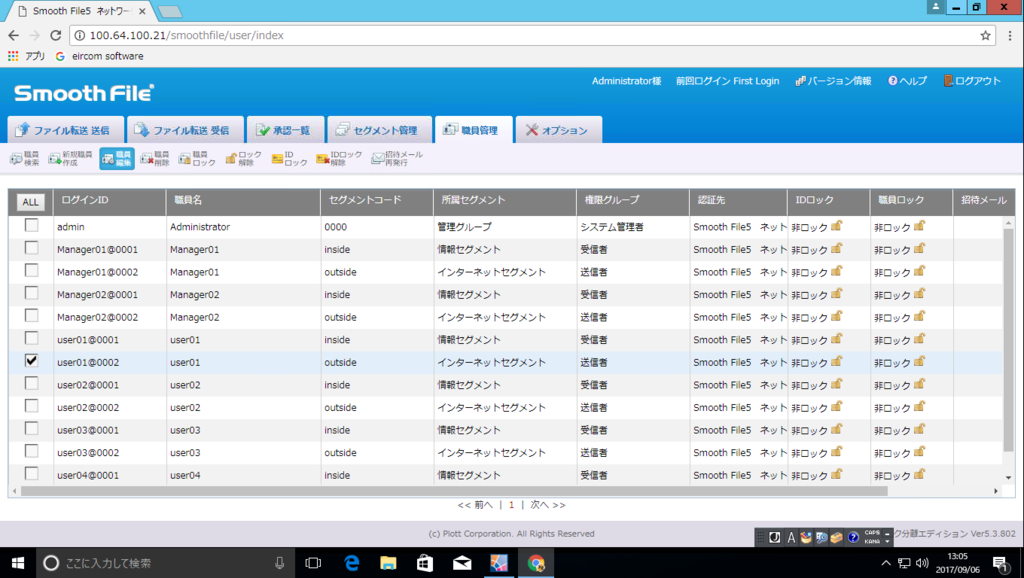This screenshot has width=1024, height=578.
Task: Click the IME help question mark icon
Action: pyautogui.click(x=853, y=538)
